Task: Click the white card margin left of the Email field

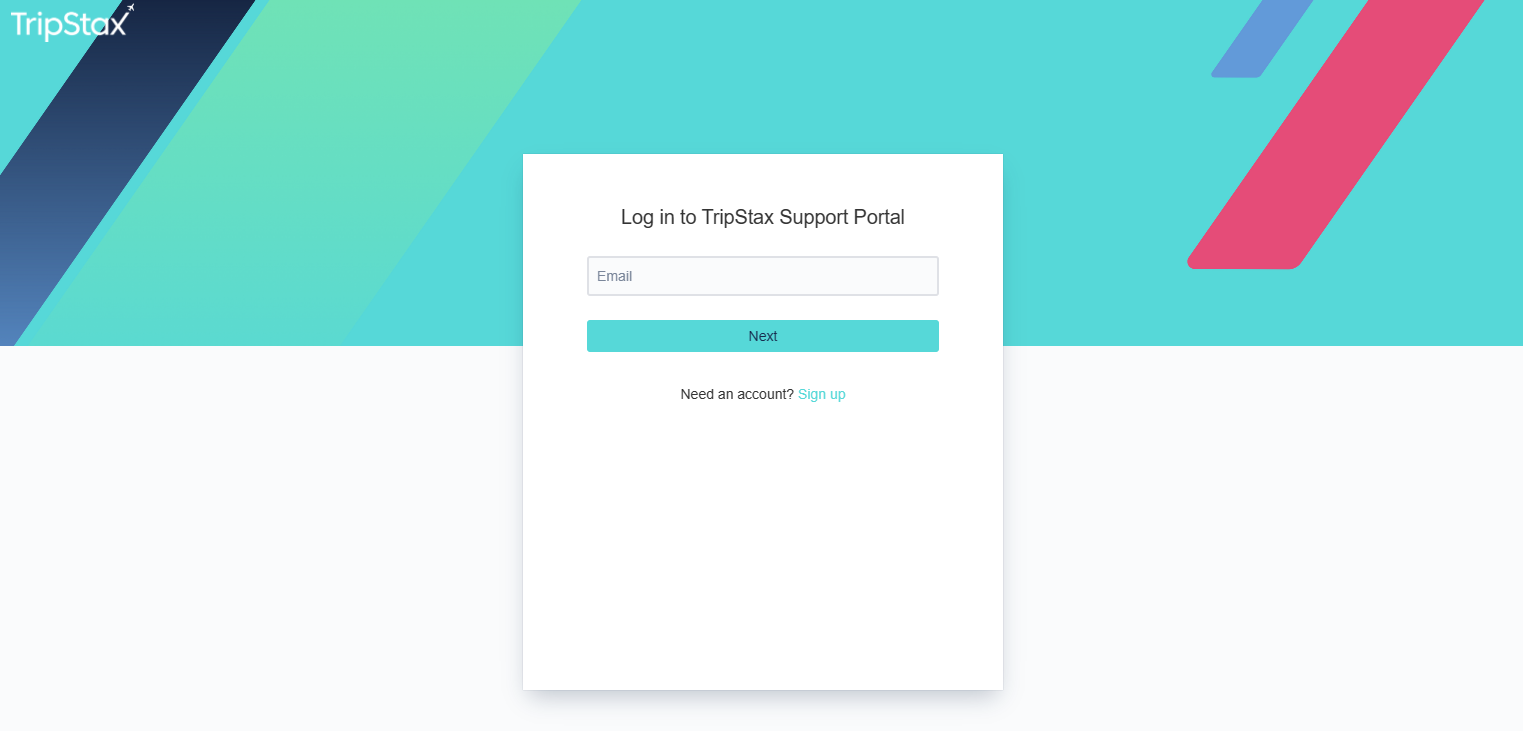Action: 555,276
